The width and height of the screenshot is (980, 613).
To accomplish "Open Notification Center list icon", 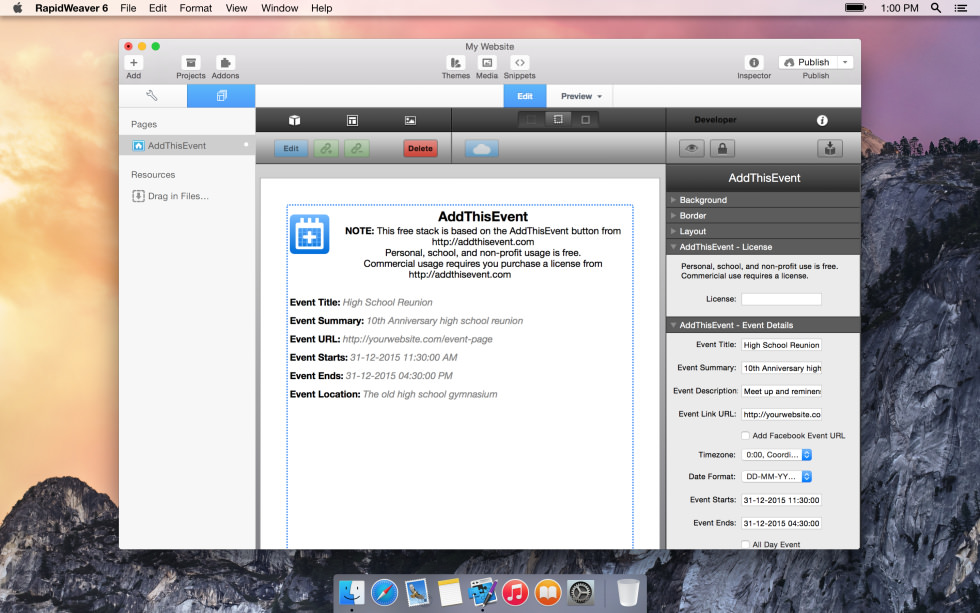I will coord(961,8).
